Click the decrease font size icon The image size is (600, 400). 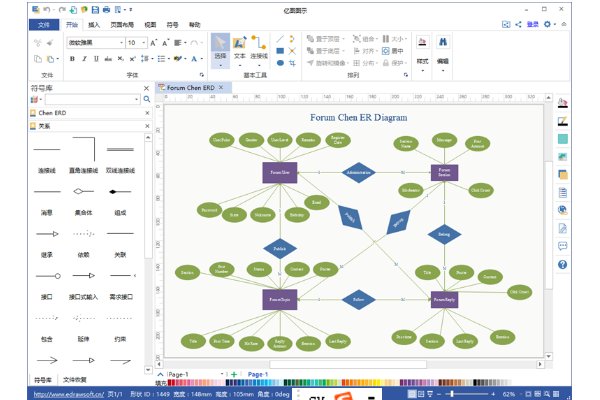(165, 42)
